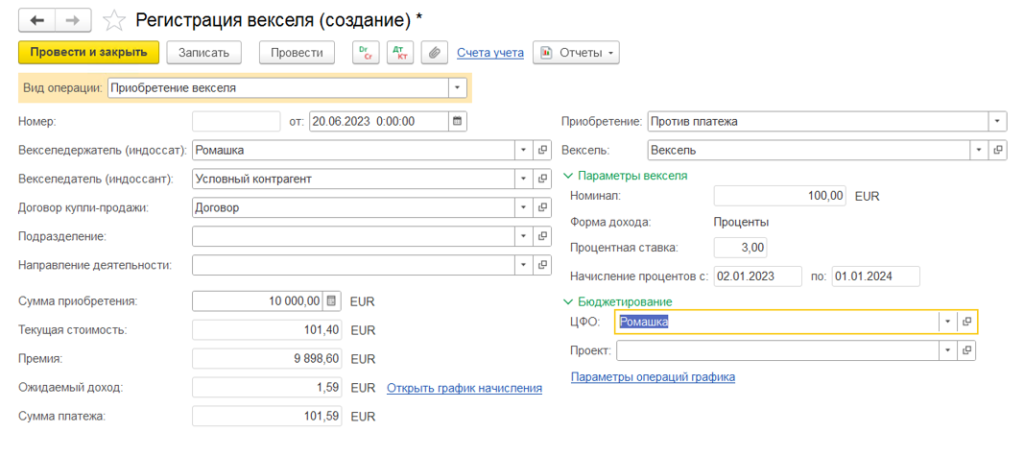Open ЦФО Ромашка record icon
This screenshot has height=456, width=1024.
point(967,321)
